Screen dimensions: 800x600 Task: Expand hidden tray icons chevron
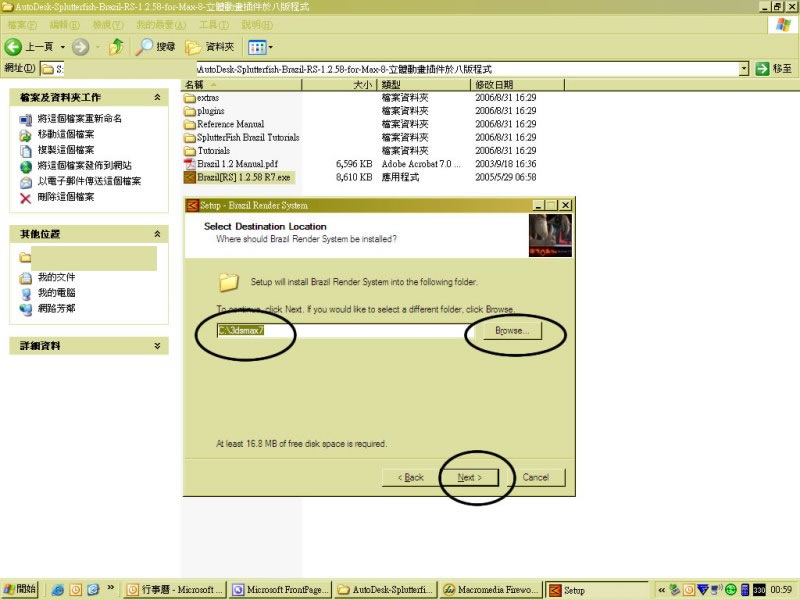661,590
